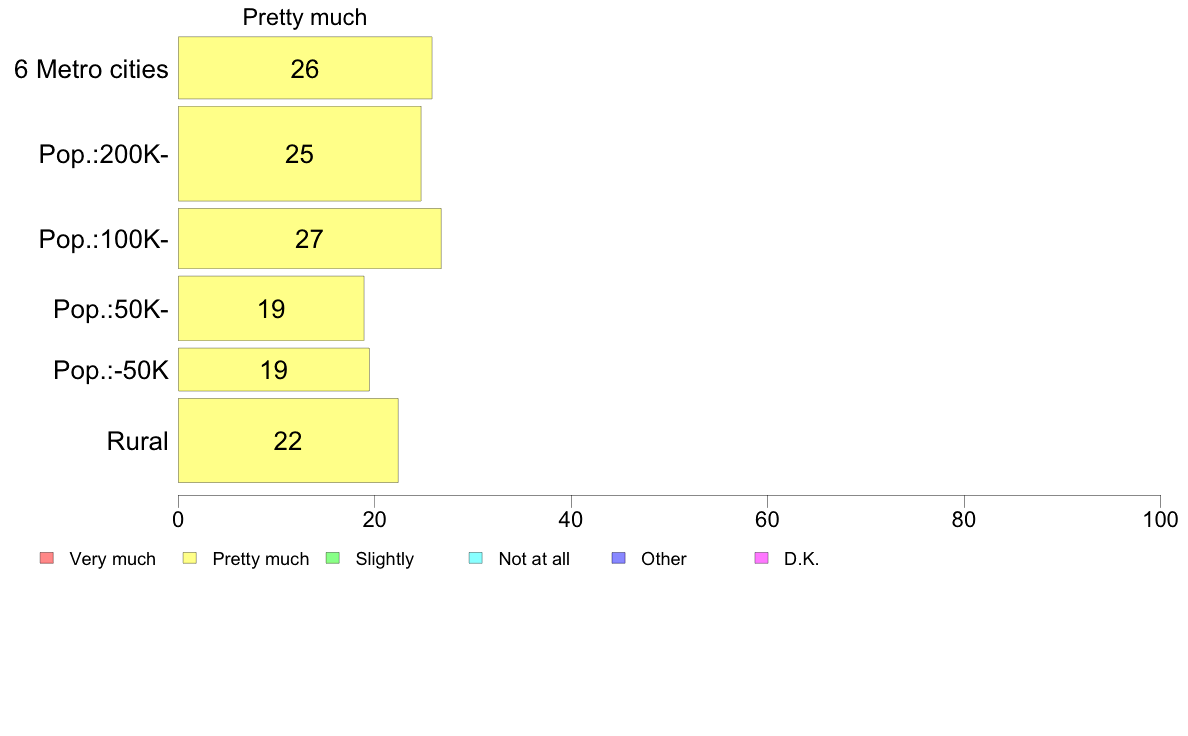Viewport: 1188px width, 736px height.
Task: Select the Pop.:-50K bar showing 19
Action: click(x=274, y=370)
